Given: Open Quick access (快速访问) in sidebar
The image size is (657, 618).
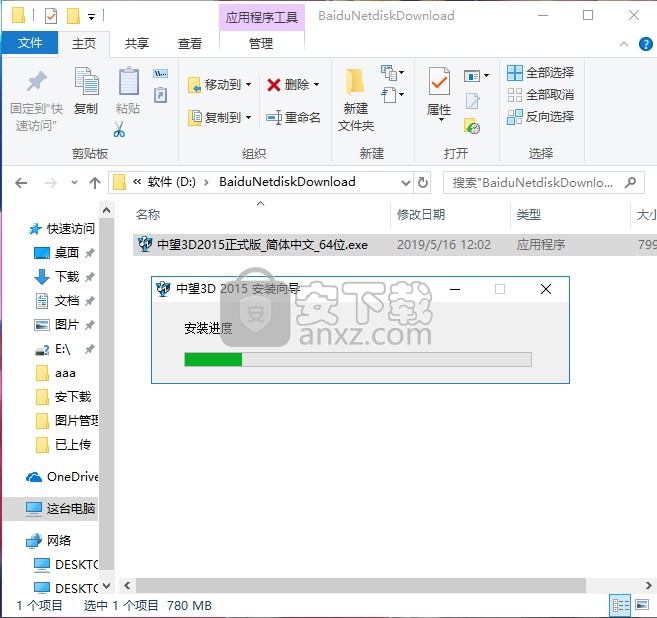Looking at the screenshot, I should click(x=61, y=229).
